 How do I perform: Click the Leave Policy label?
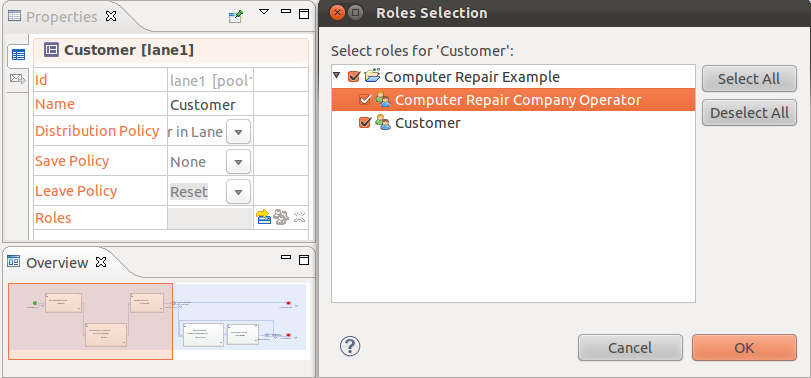click(x=76, y=191)
